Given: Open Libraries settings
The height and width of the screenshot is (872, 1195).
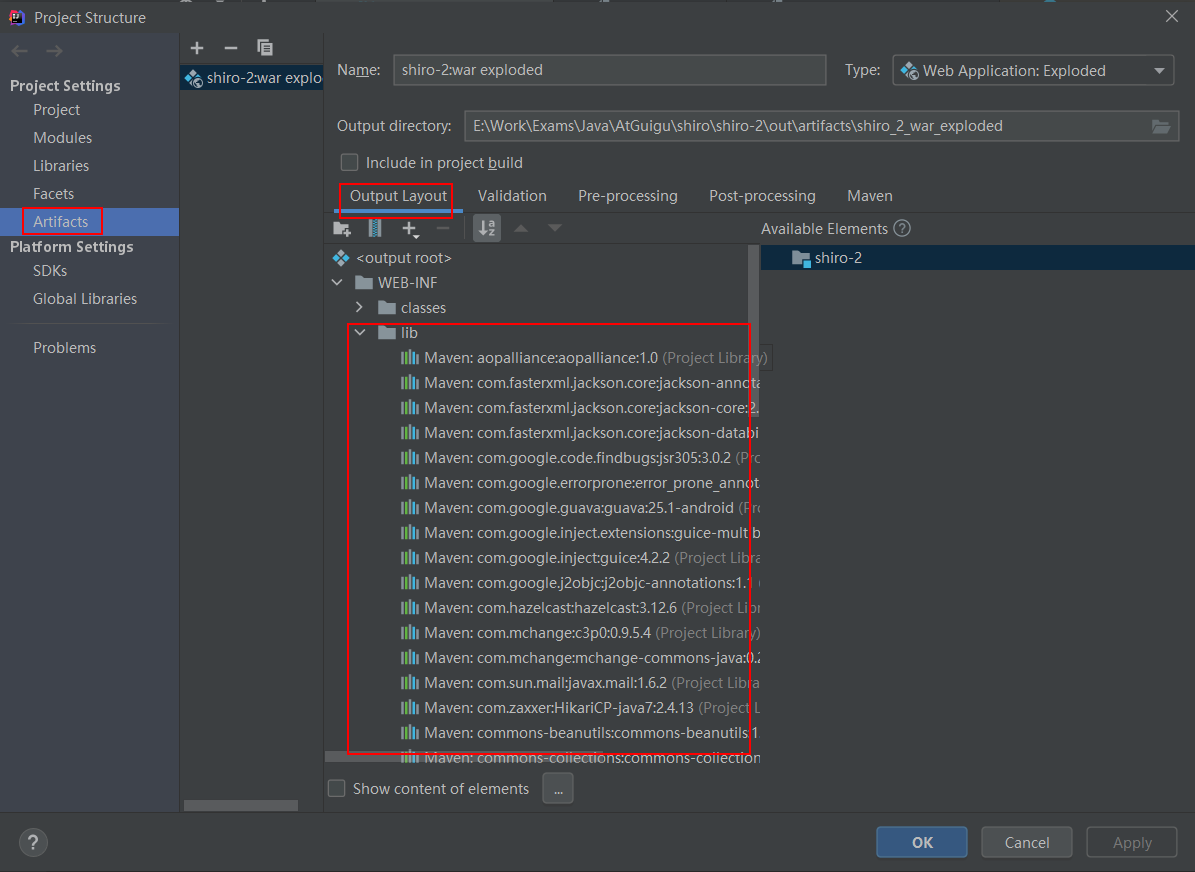Looking at the screenshot, I should (x=61, y=165).
